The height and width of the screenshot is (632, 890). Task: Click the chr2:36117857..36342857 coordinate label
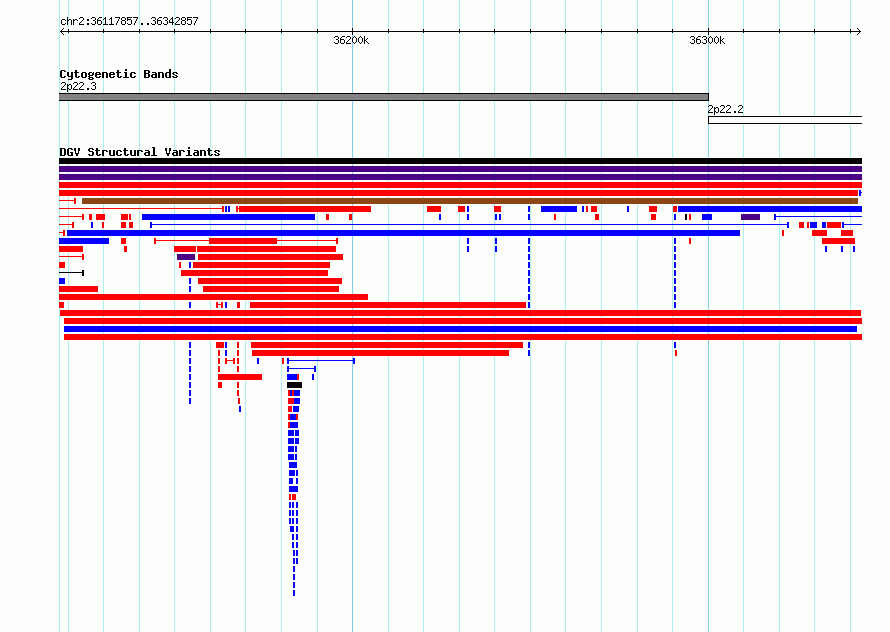pos(129,21)
